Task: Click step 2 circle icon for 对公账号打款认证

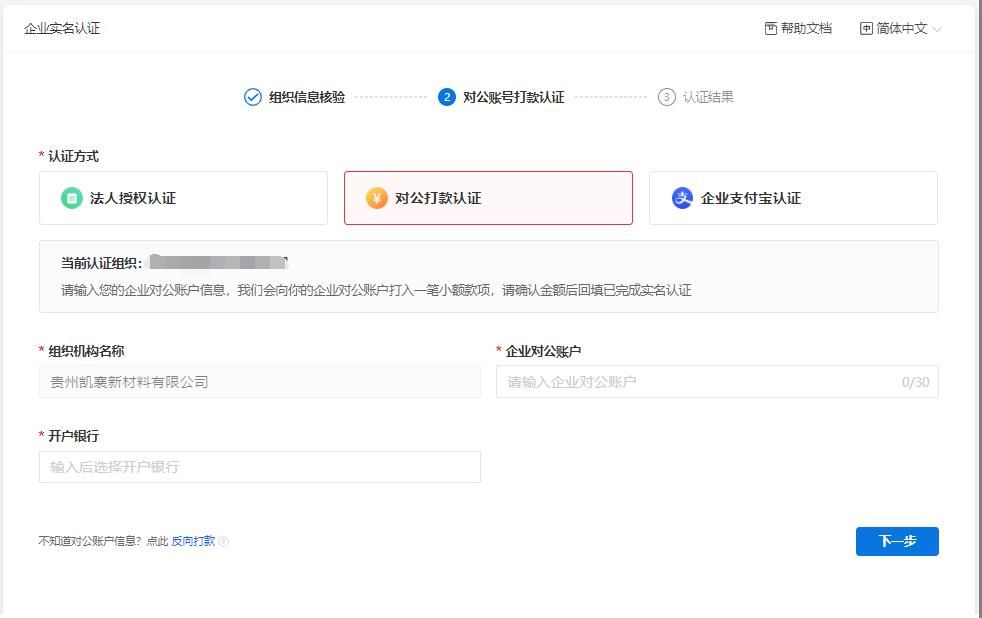Action: 447,97
